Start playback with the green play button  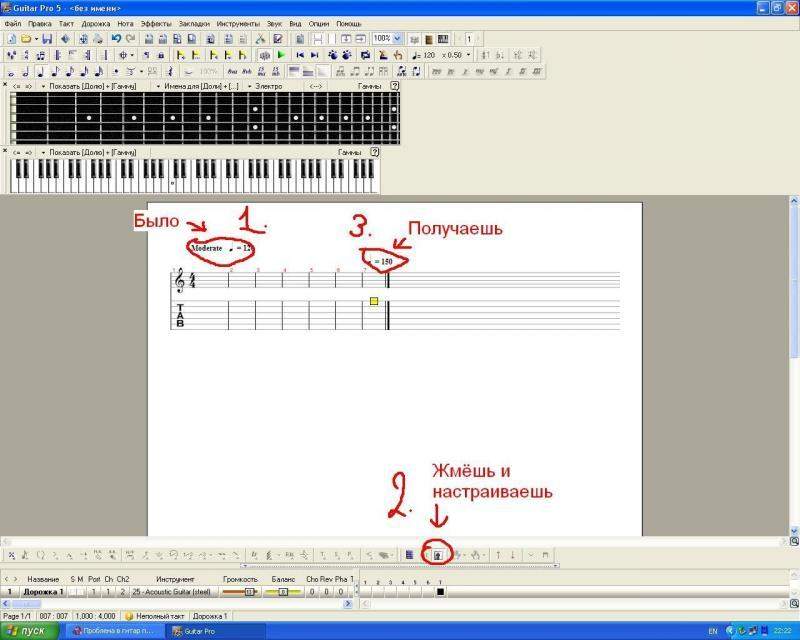coord(281,55)
